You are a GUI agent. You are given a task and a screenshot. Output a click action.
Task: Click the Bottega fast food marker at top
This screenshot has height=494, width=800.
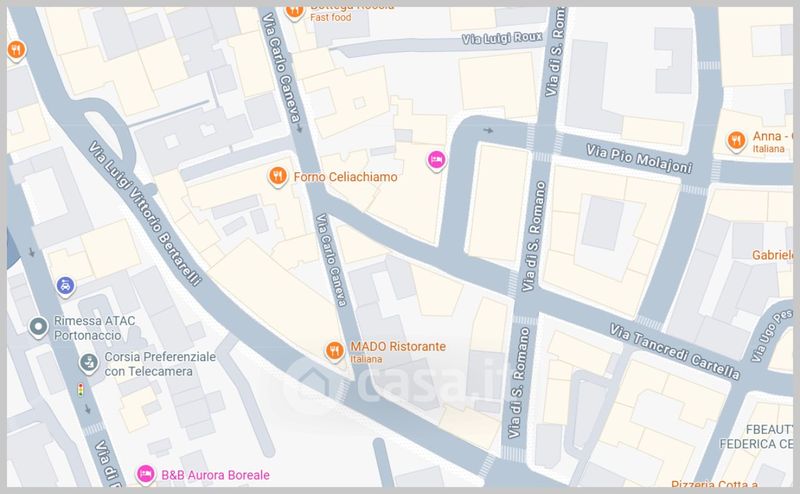click(x=294, y=12)
